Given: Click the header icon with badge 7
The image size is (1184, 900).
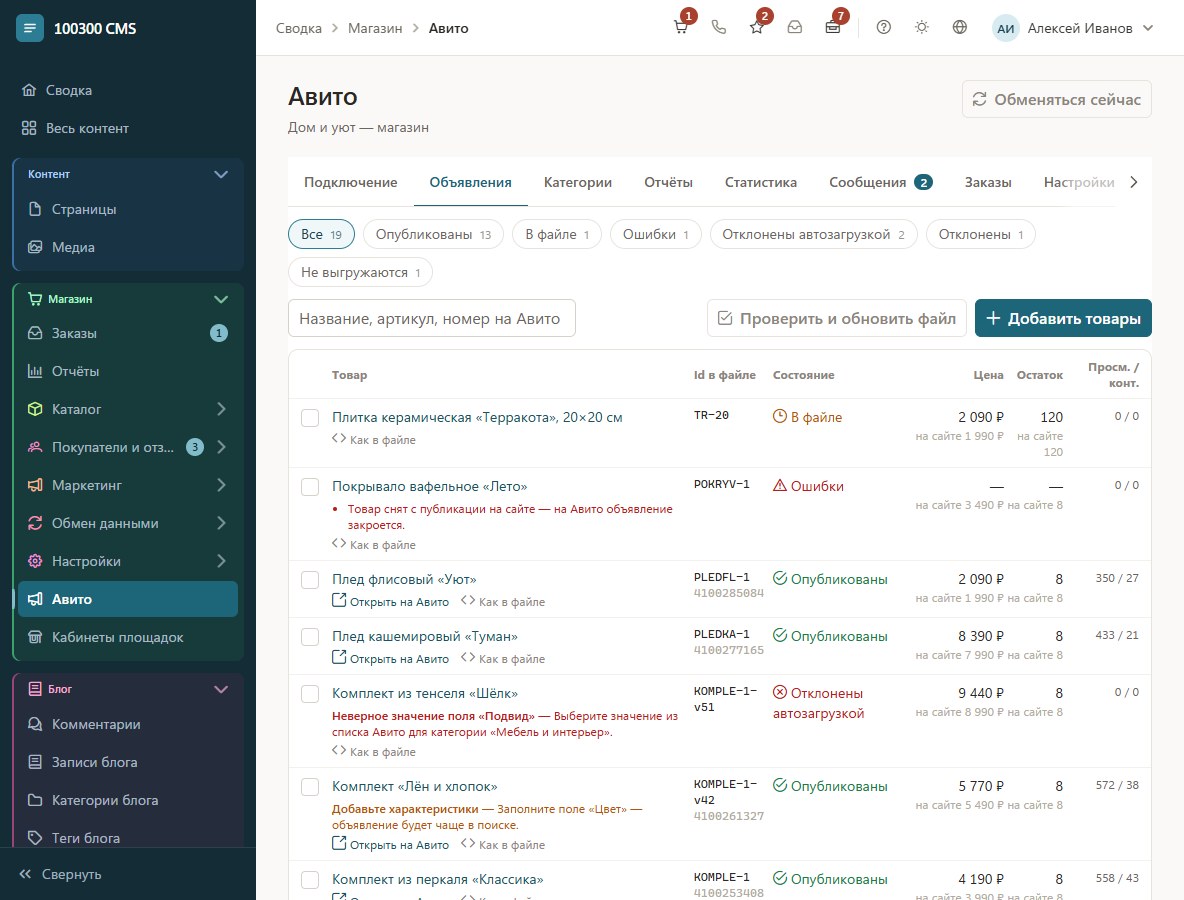Looking at the screenshot, I should [x=833, y=28].
